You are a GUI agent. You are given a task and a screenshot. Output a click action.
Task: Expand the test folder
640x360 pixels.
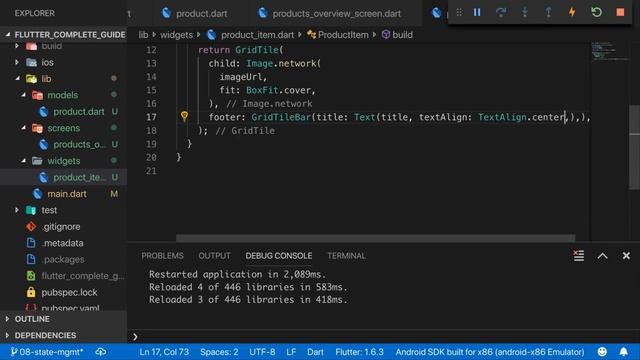coord(17,210)
